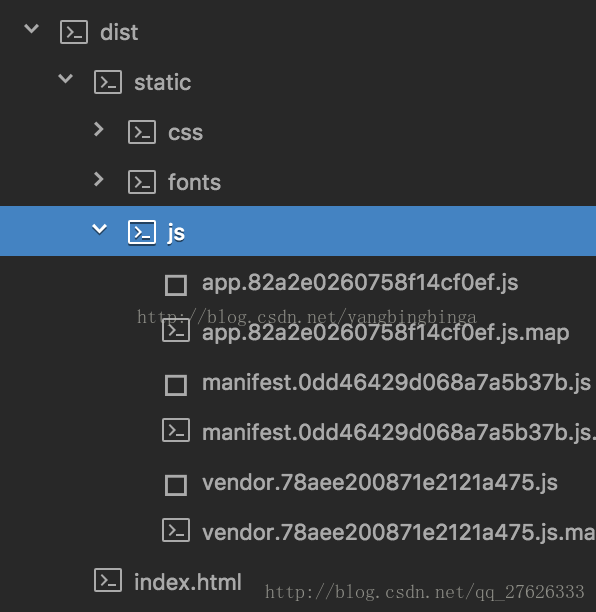Screen dimensions: 596x612
Task: Expand the fonts folder
Action: 99,179
